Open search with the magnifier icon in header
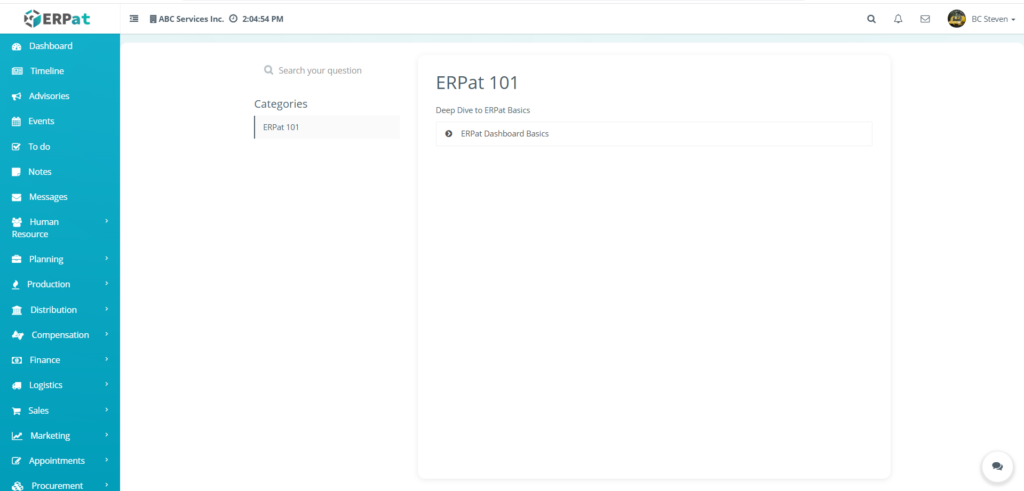1024x491 pixels. click(x=871, y=19)
